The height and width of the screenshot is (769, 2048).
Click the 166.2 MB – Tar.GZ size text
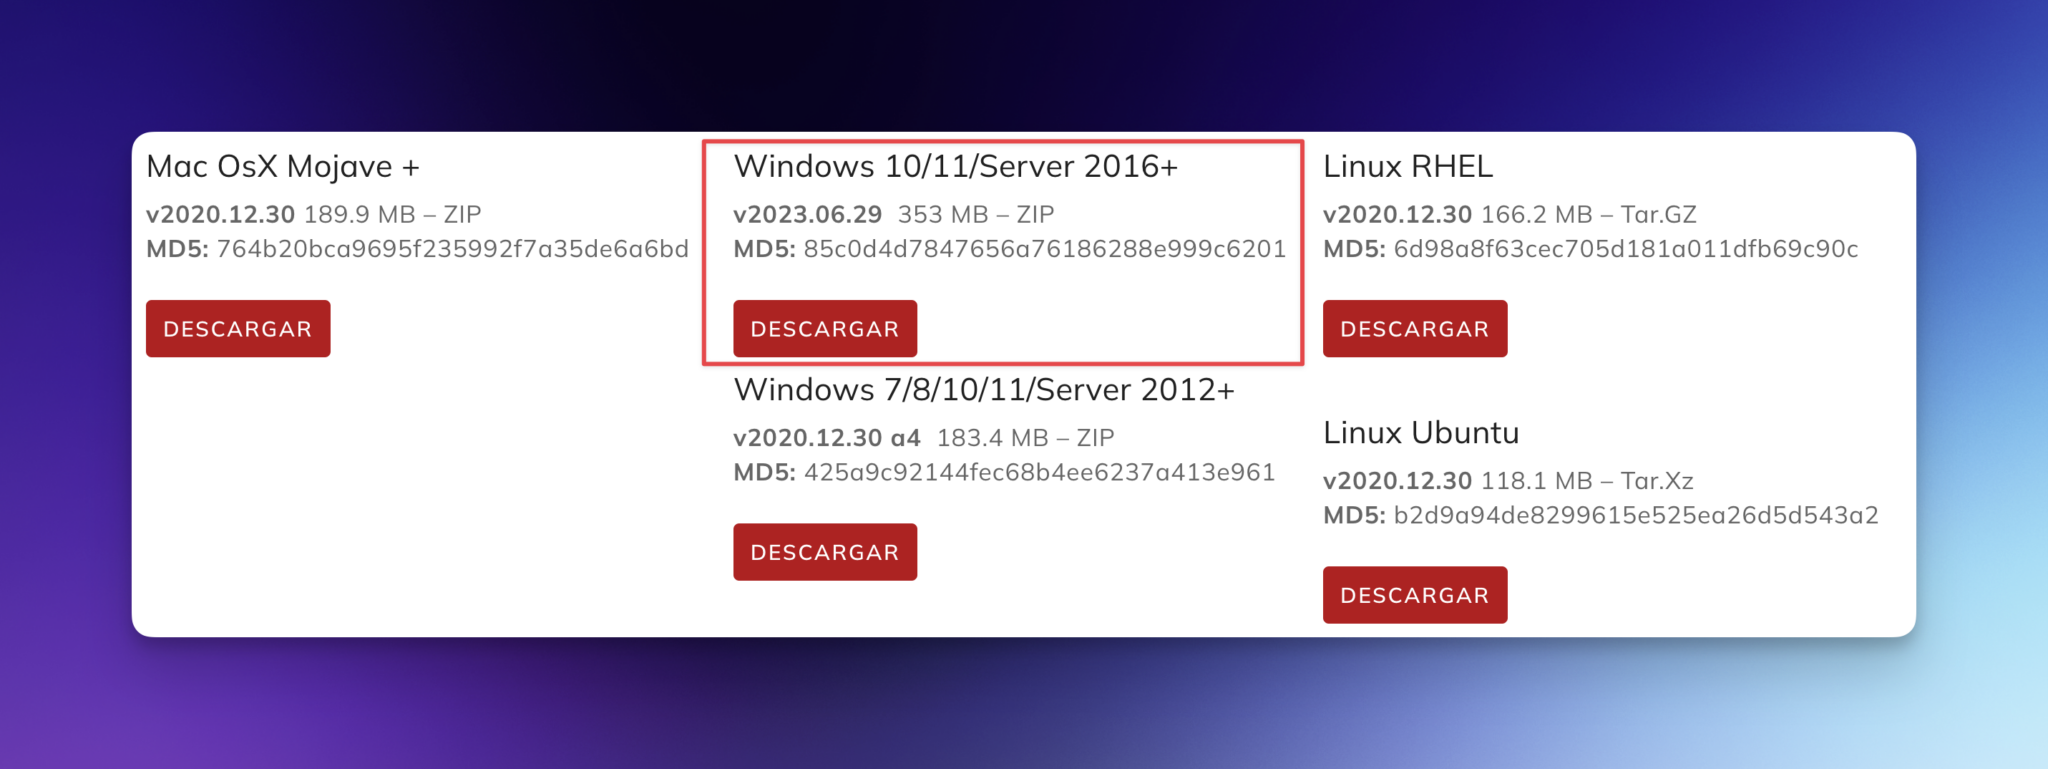1589,214
